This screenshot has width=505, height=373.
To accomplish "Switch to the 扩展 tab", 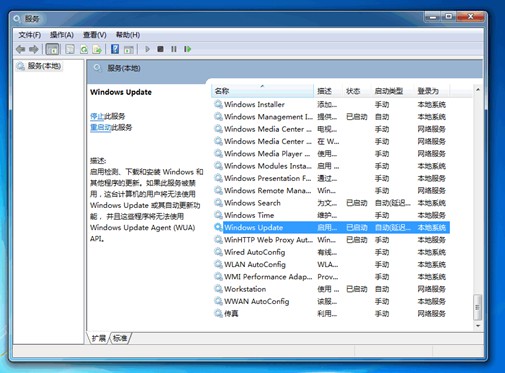I will [x=99, y=338].
